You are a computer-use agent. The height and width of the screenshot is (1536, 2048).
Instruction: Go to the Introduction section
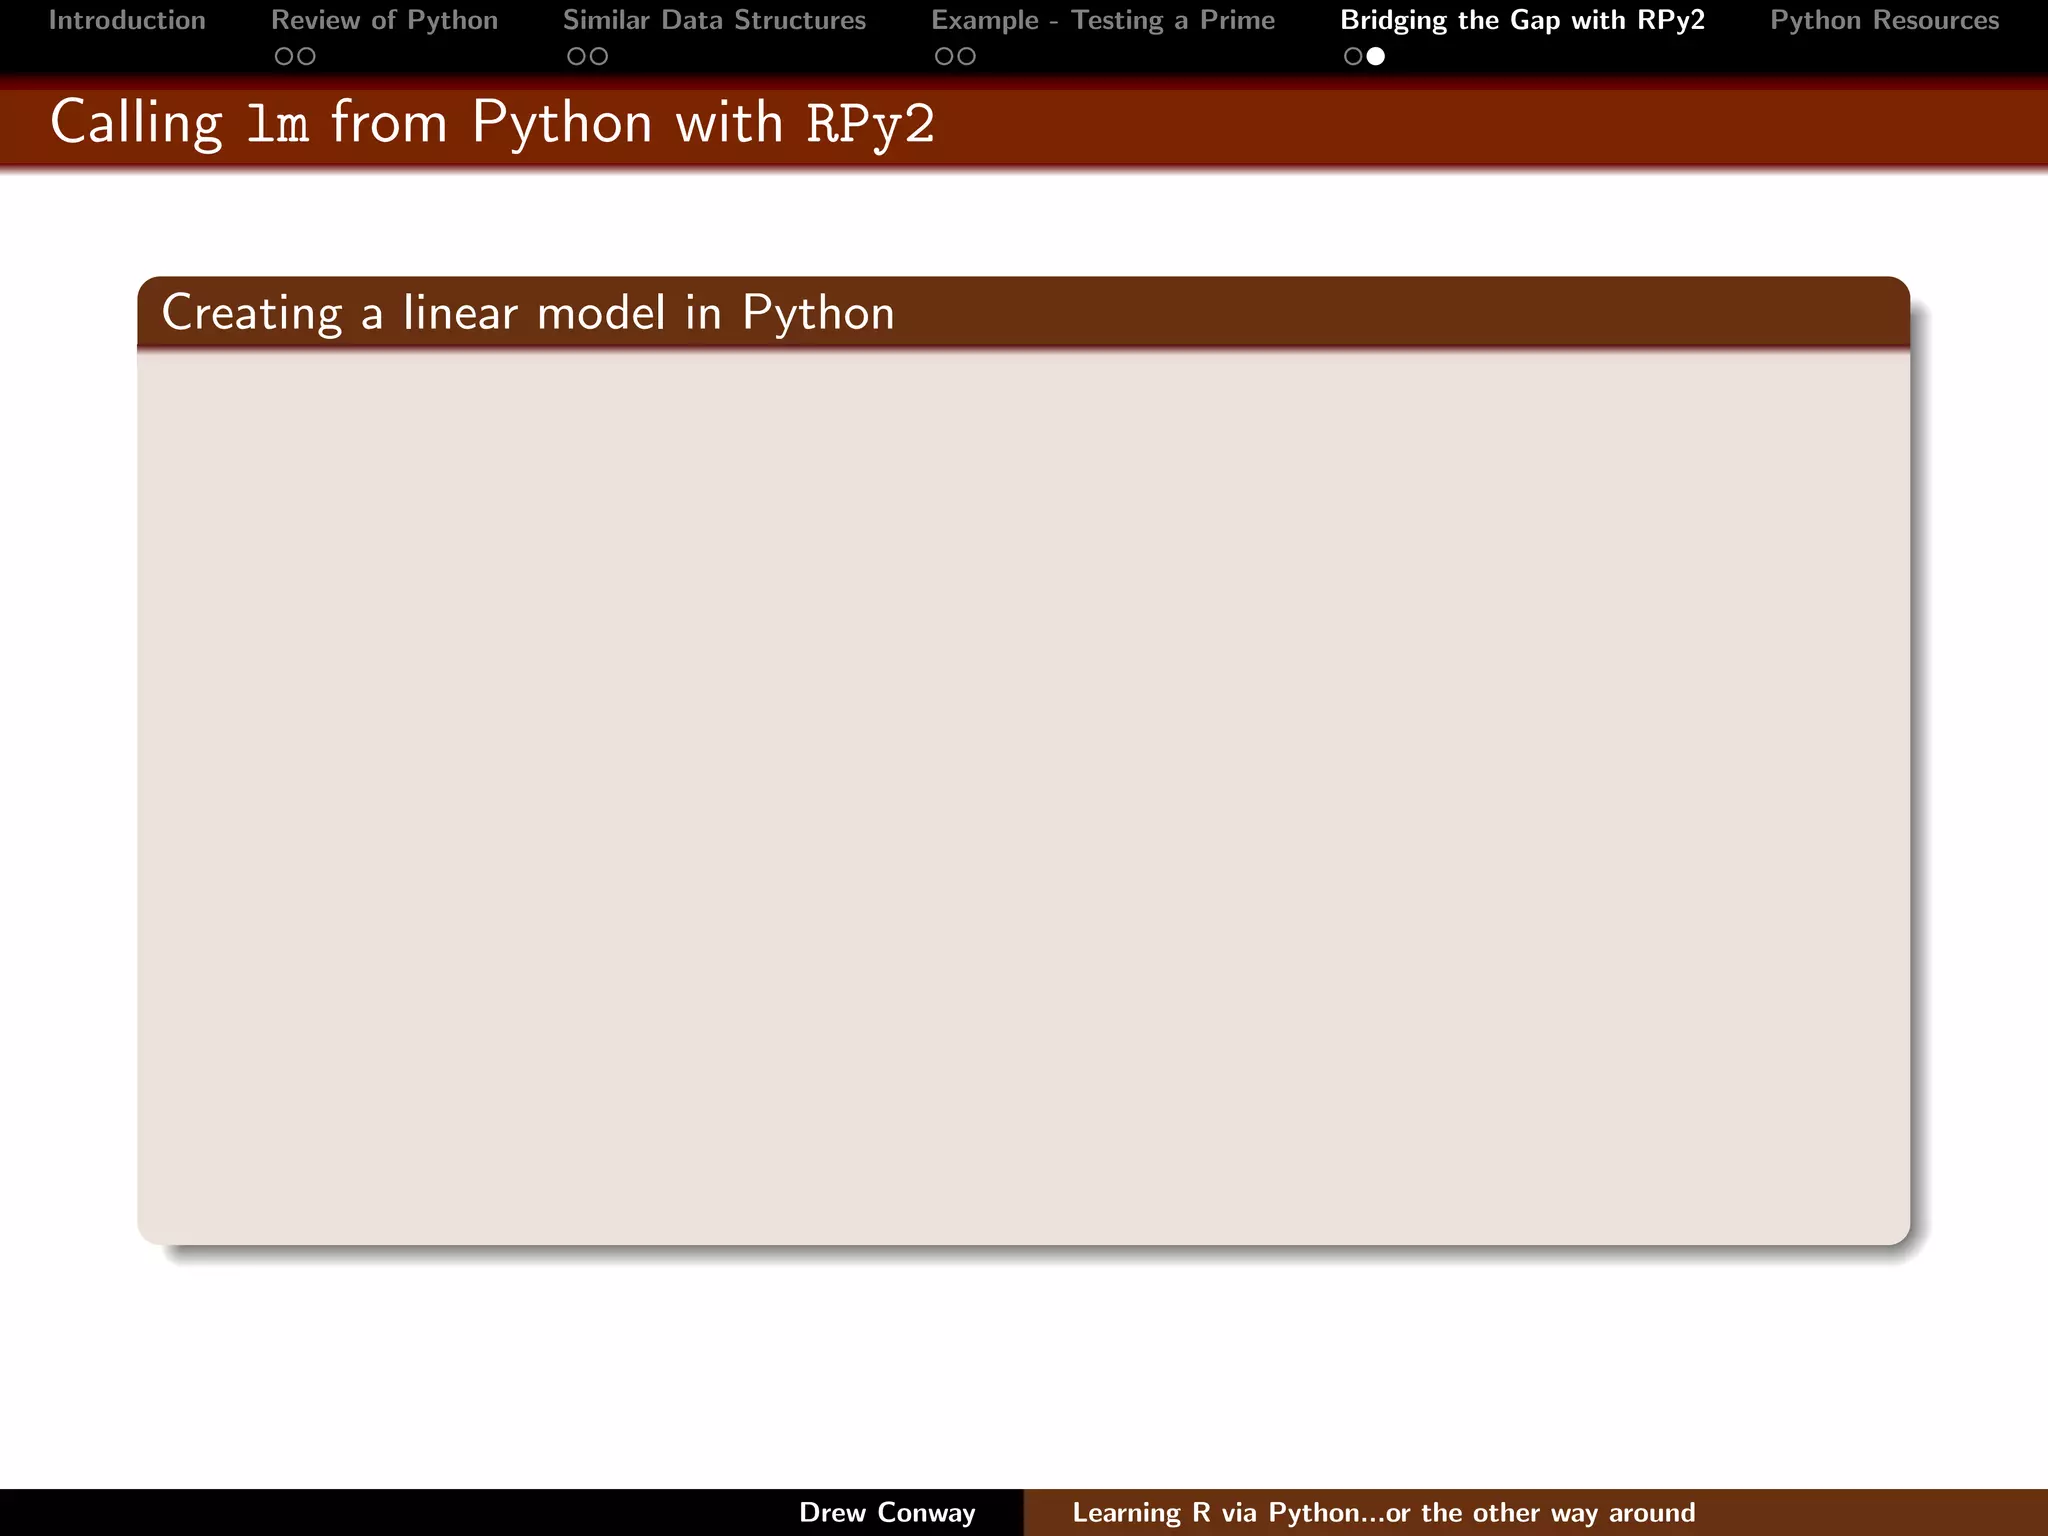click(127, 20)
